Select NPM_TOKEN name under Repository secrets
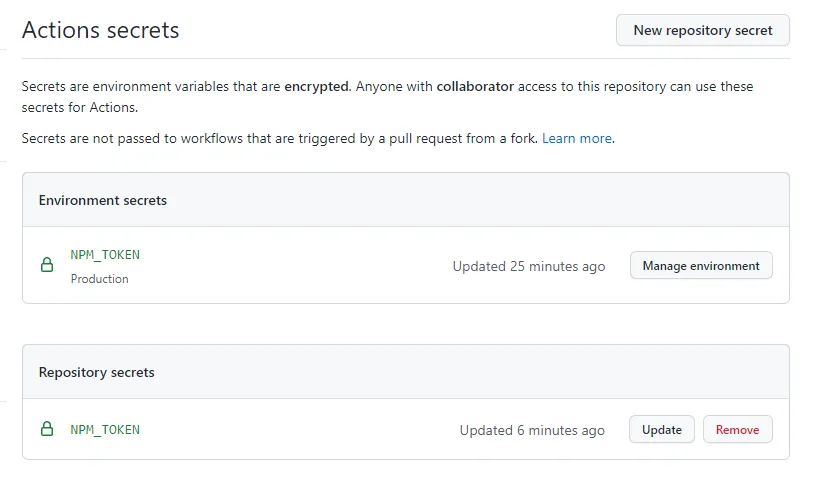824x479 pixels. 105,429
